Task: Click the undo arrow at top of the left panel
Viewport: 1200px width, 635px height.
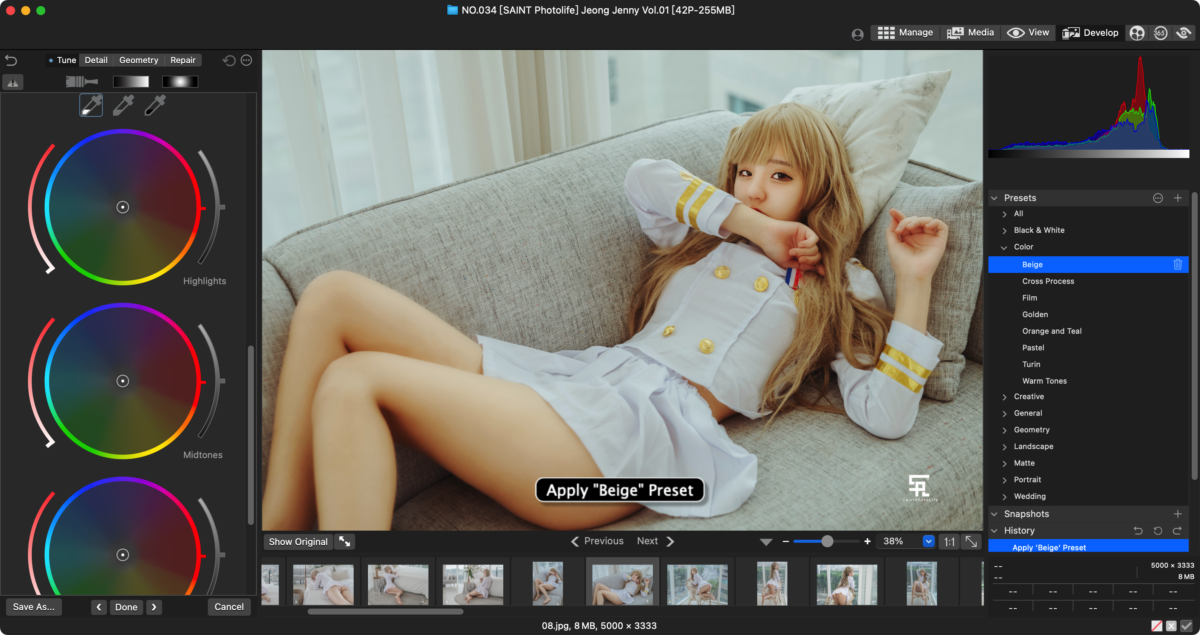Action: point(11,60)
